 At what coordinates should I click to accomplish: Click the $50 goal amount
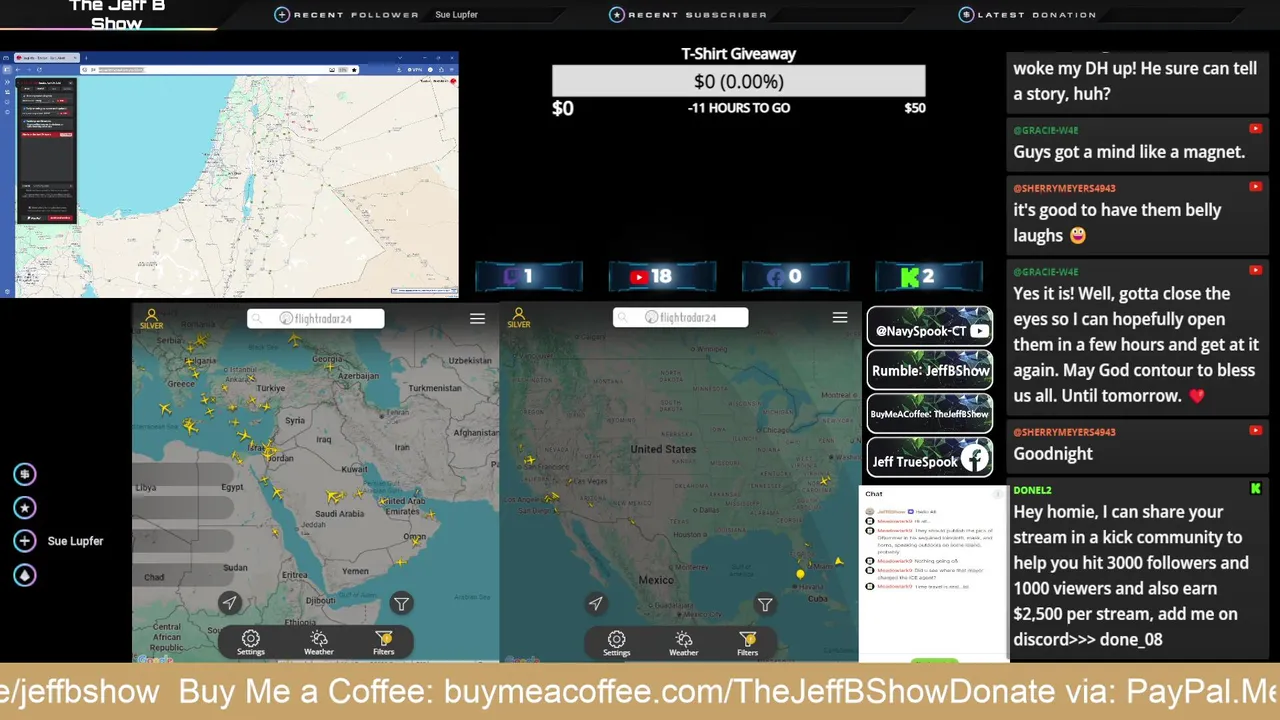(915, 108)
